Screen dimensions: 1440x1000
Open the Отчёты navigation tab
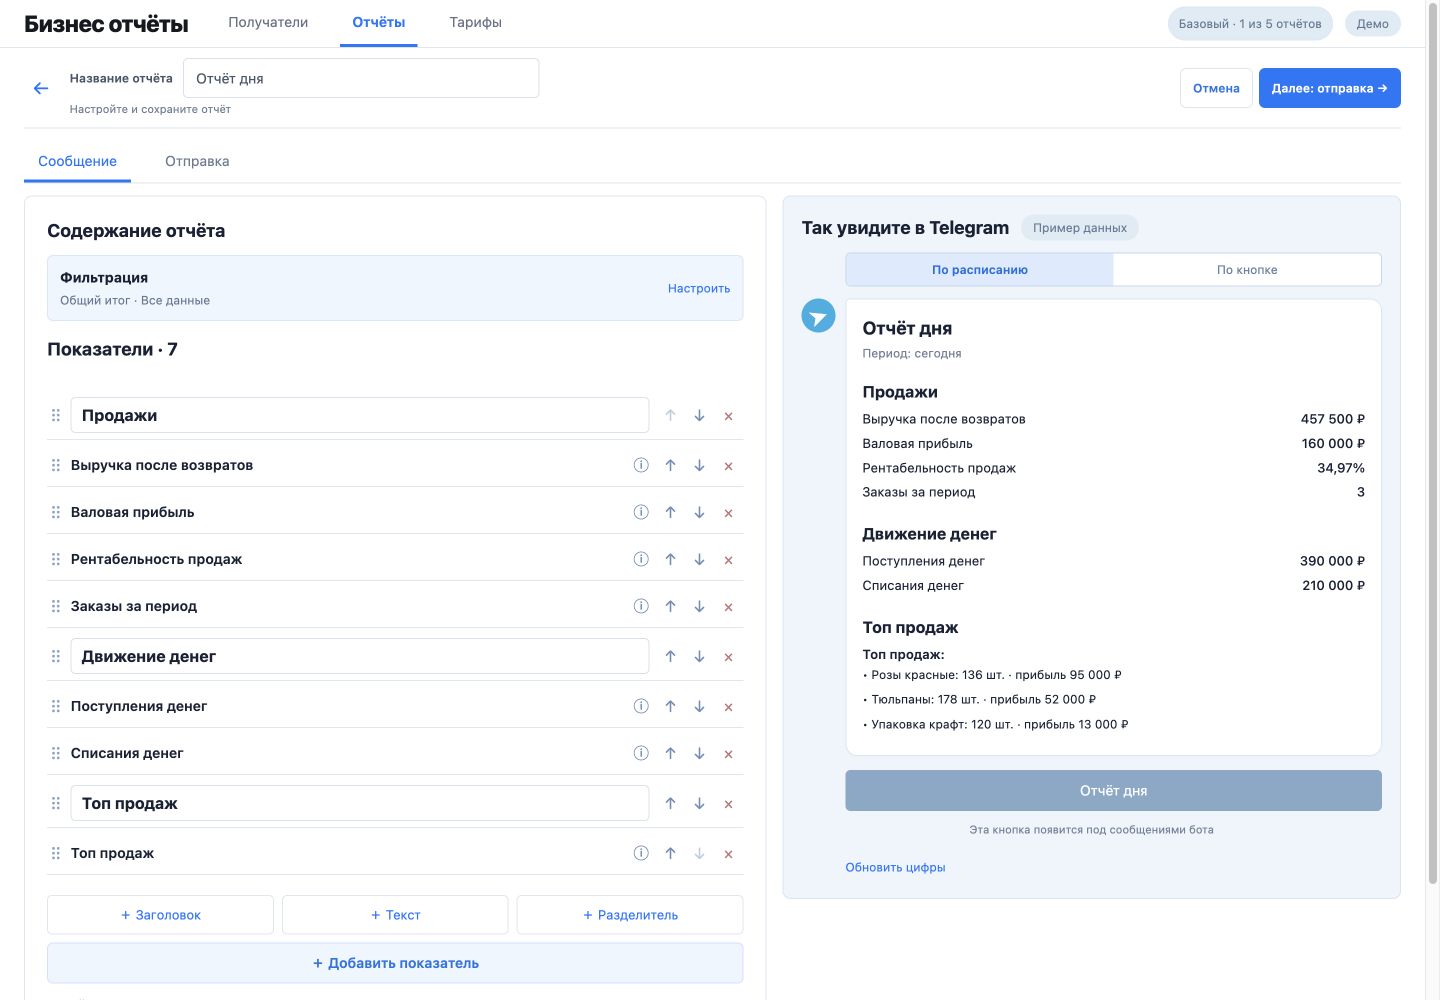click(x=379, y=22)
